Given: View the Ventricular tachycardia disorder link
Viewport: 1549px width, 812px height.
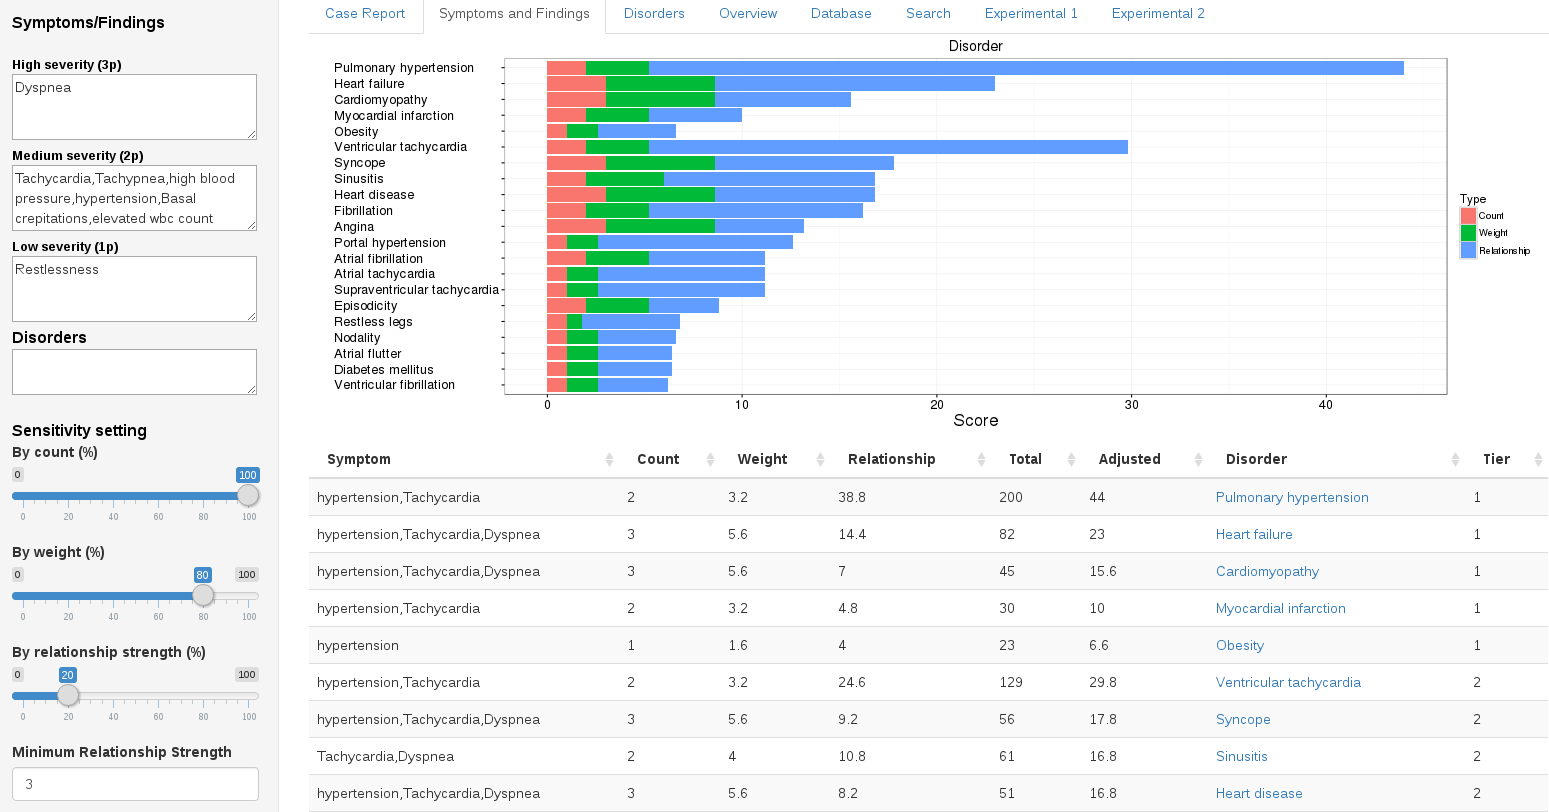Looking at the screenshot, I should 1288,683.
